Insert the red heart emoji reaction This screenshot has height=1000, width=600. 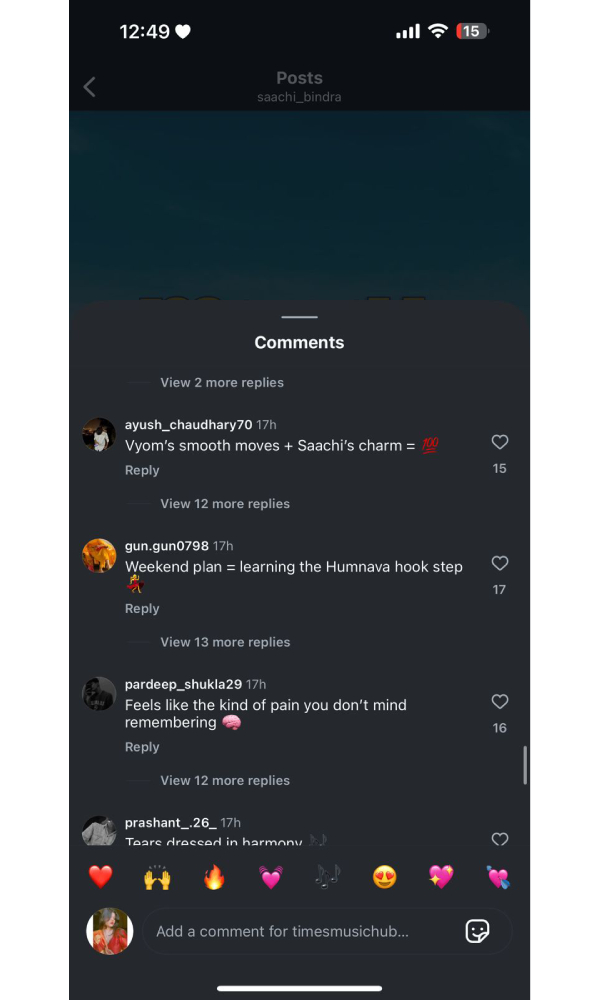coord(100,877)
